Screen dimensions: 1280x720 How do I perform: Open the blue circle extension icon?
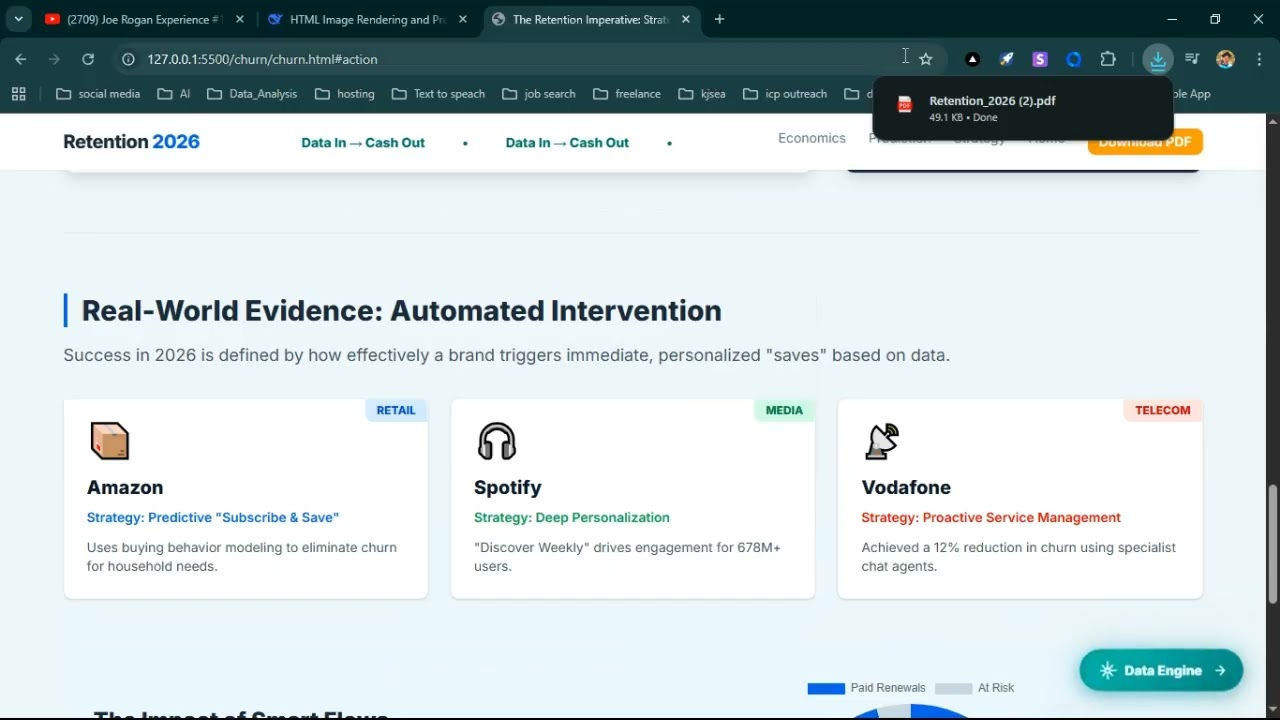coord(1074,59)
